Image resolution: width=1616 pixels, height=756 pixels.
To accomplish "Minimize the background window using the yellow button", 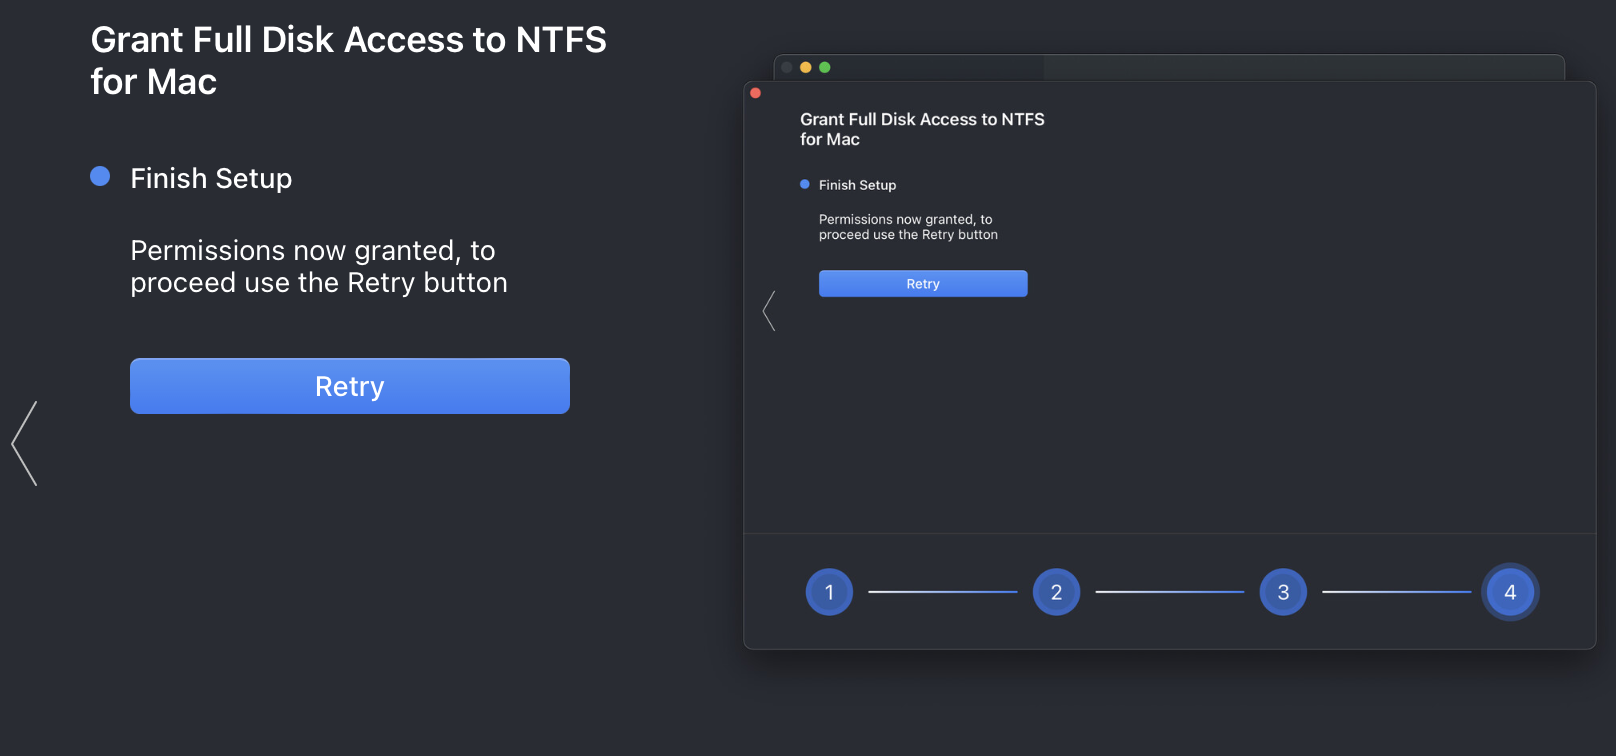I will 806,67.
